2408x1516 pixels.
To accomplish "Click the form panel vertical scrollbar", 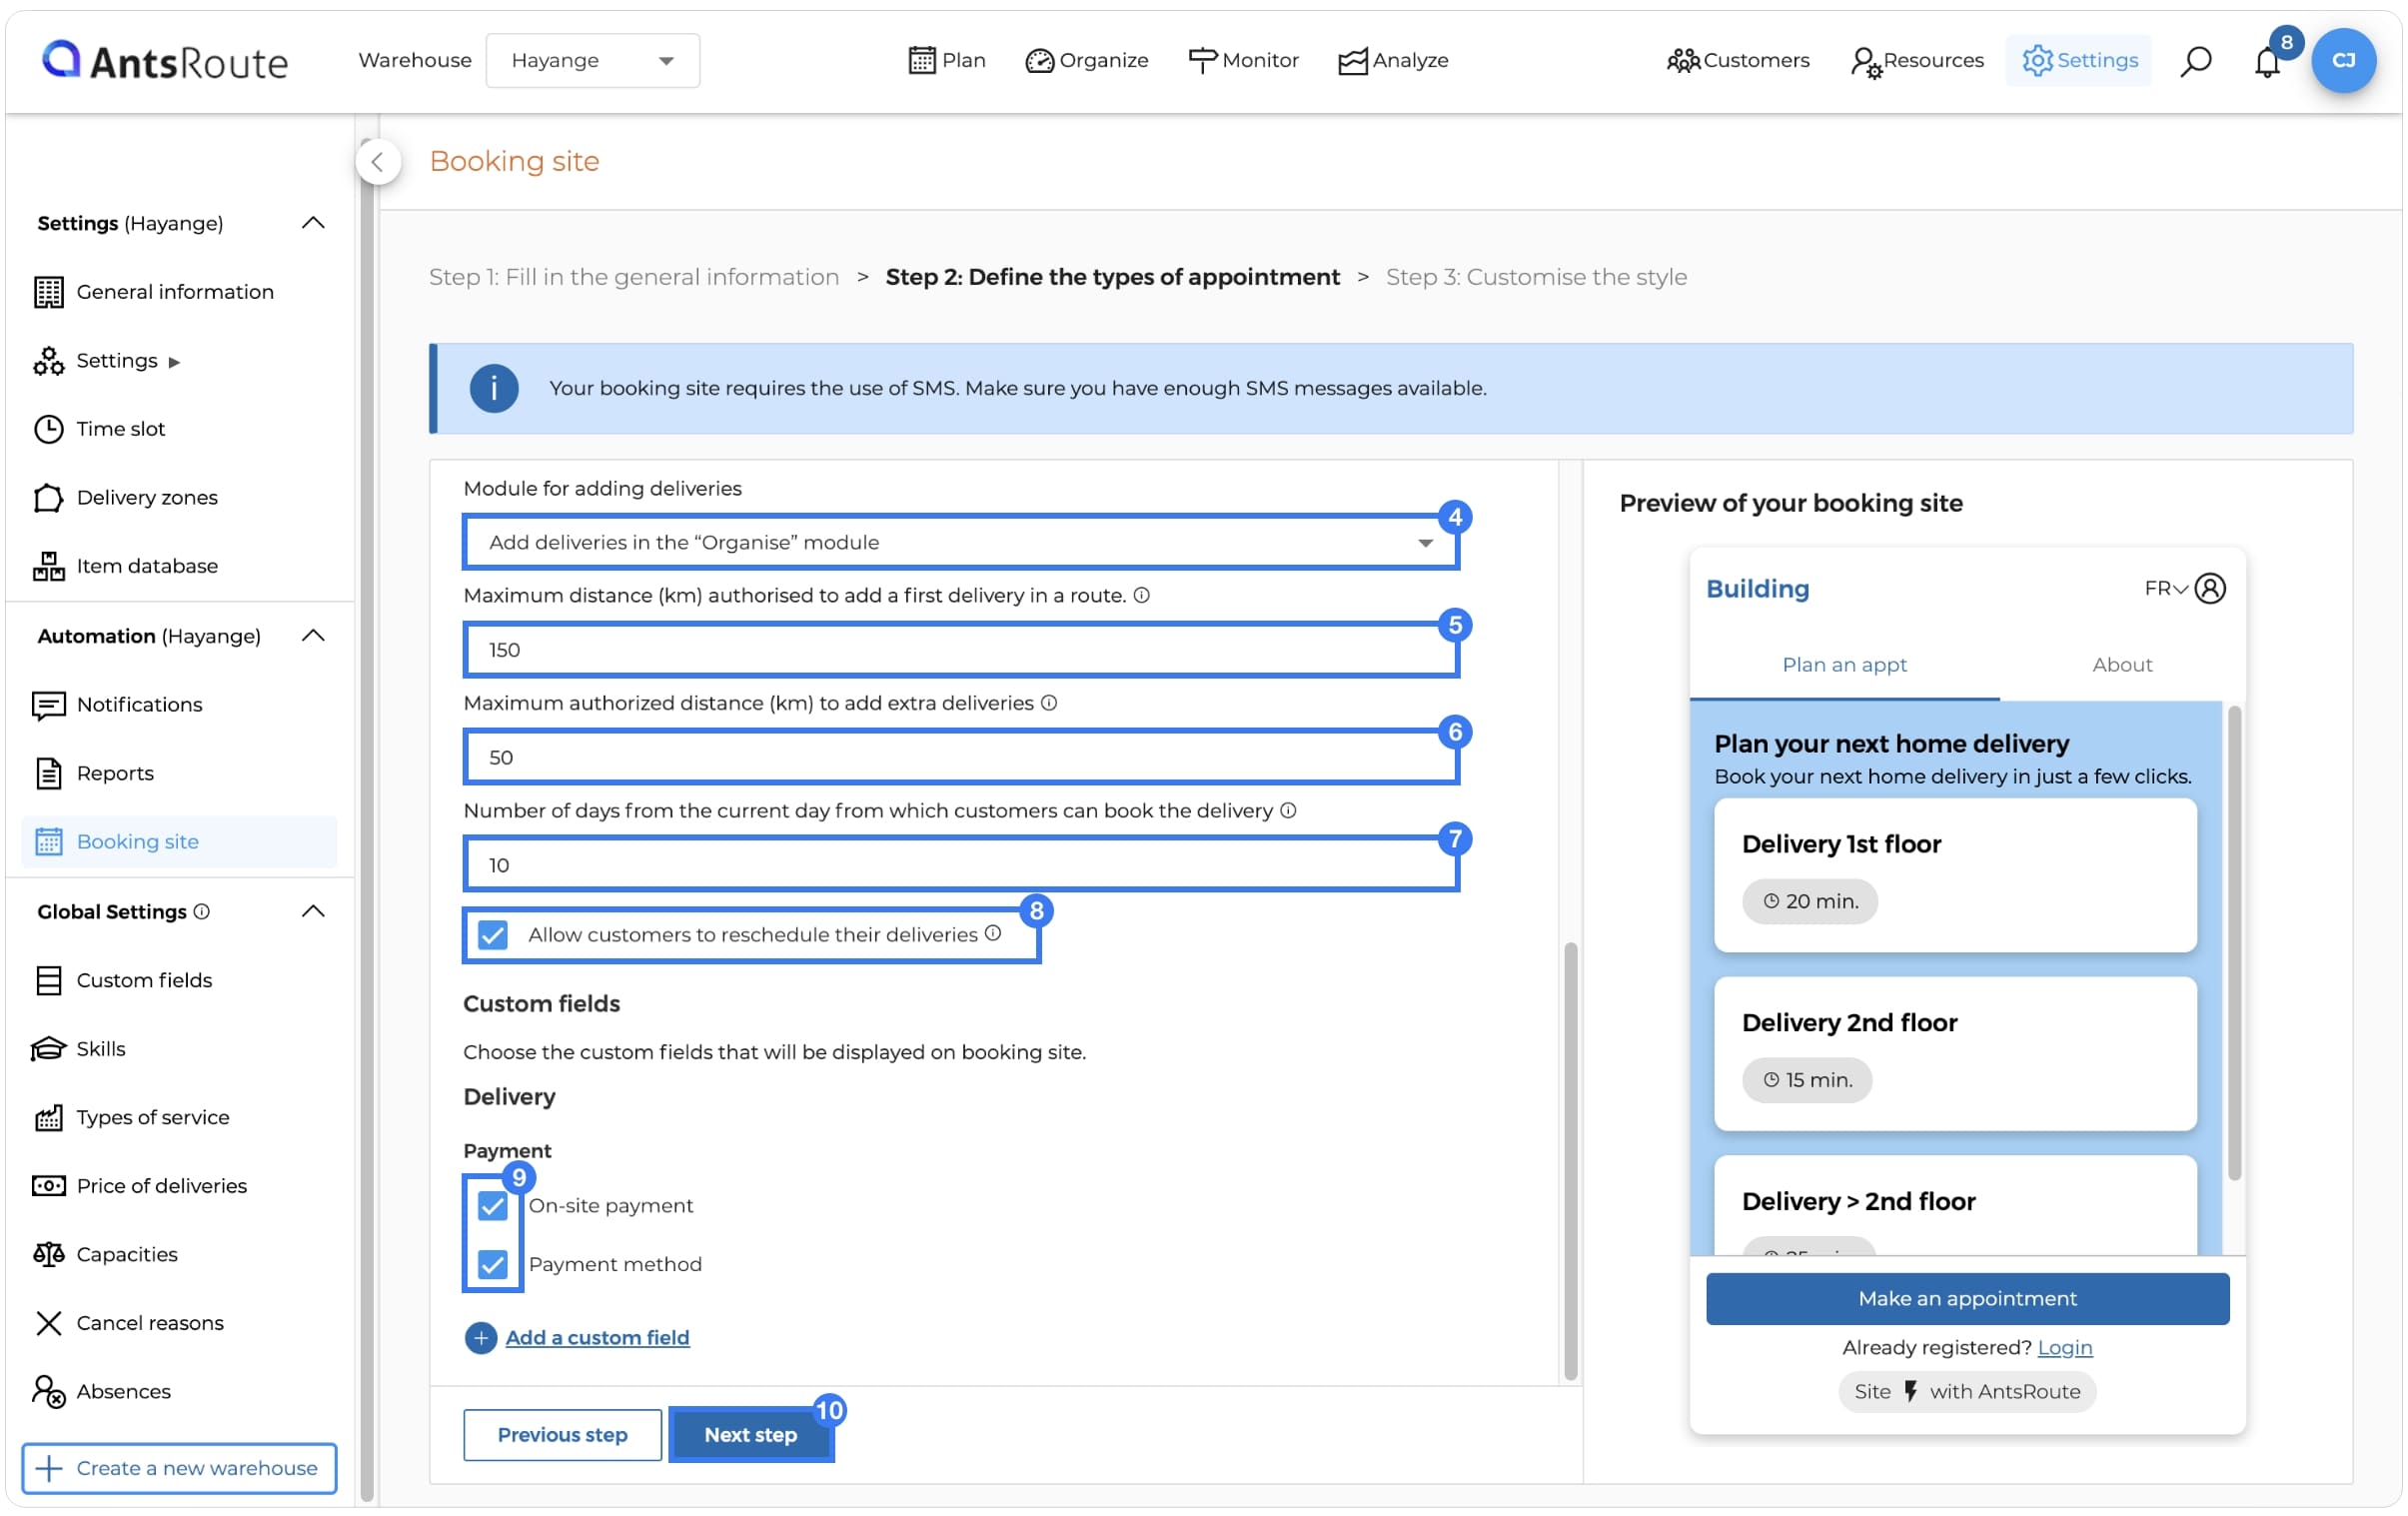I will (x=1571, y=1160).
